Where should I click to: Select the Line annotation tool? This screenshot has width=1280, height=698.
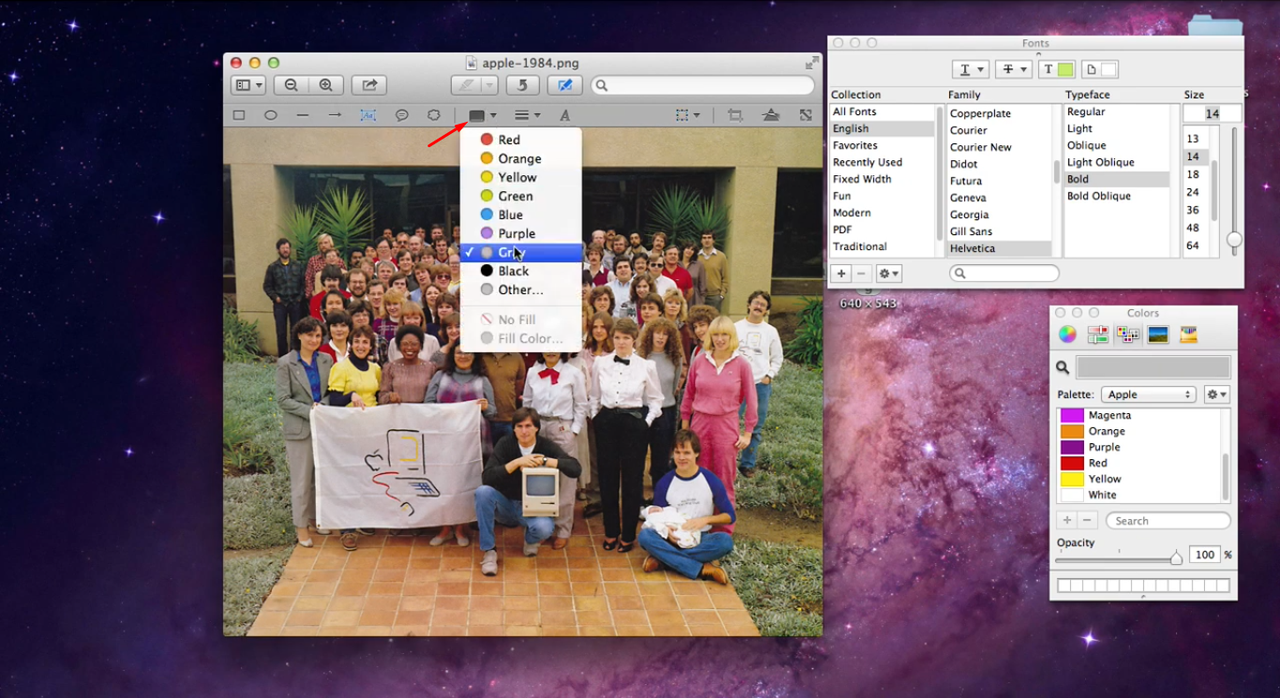pos(302,115)
